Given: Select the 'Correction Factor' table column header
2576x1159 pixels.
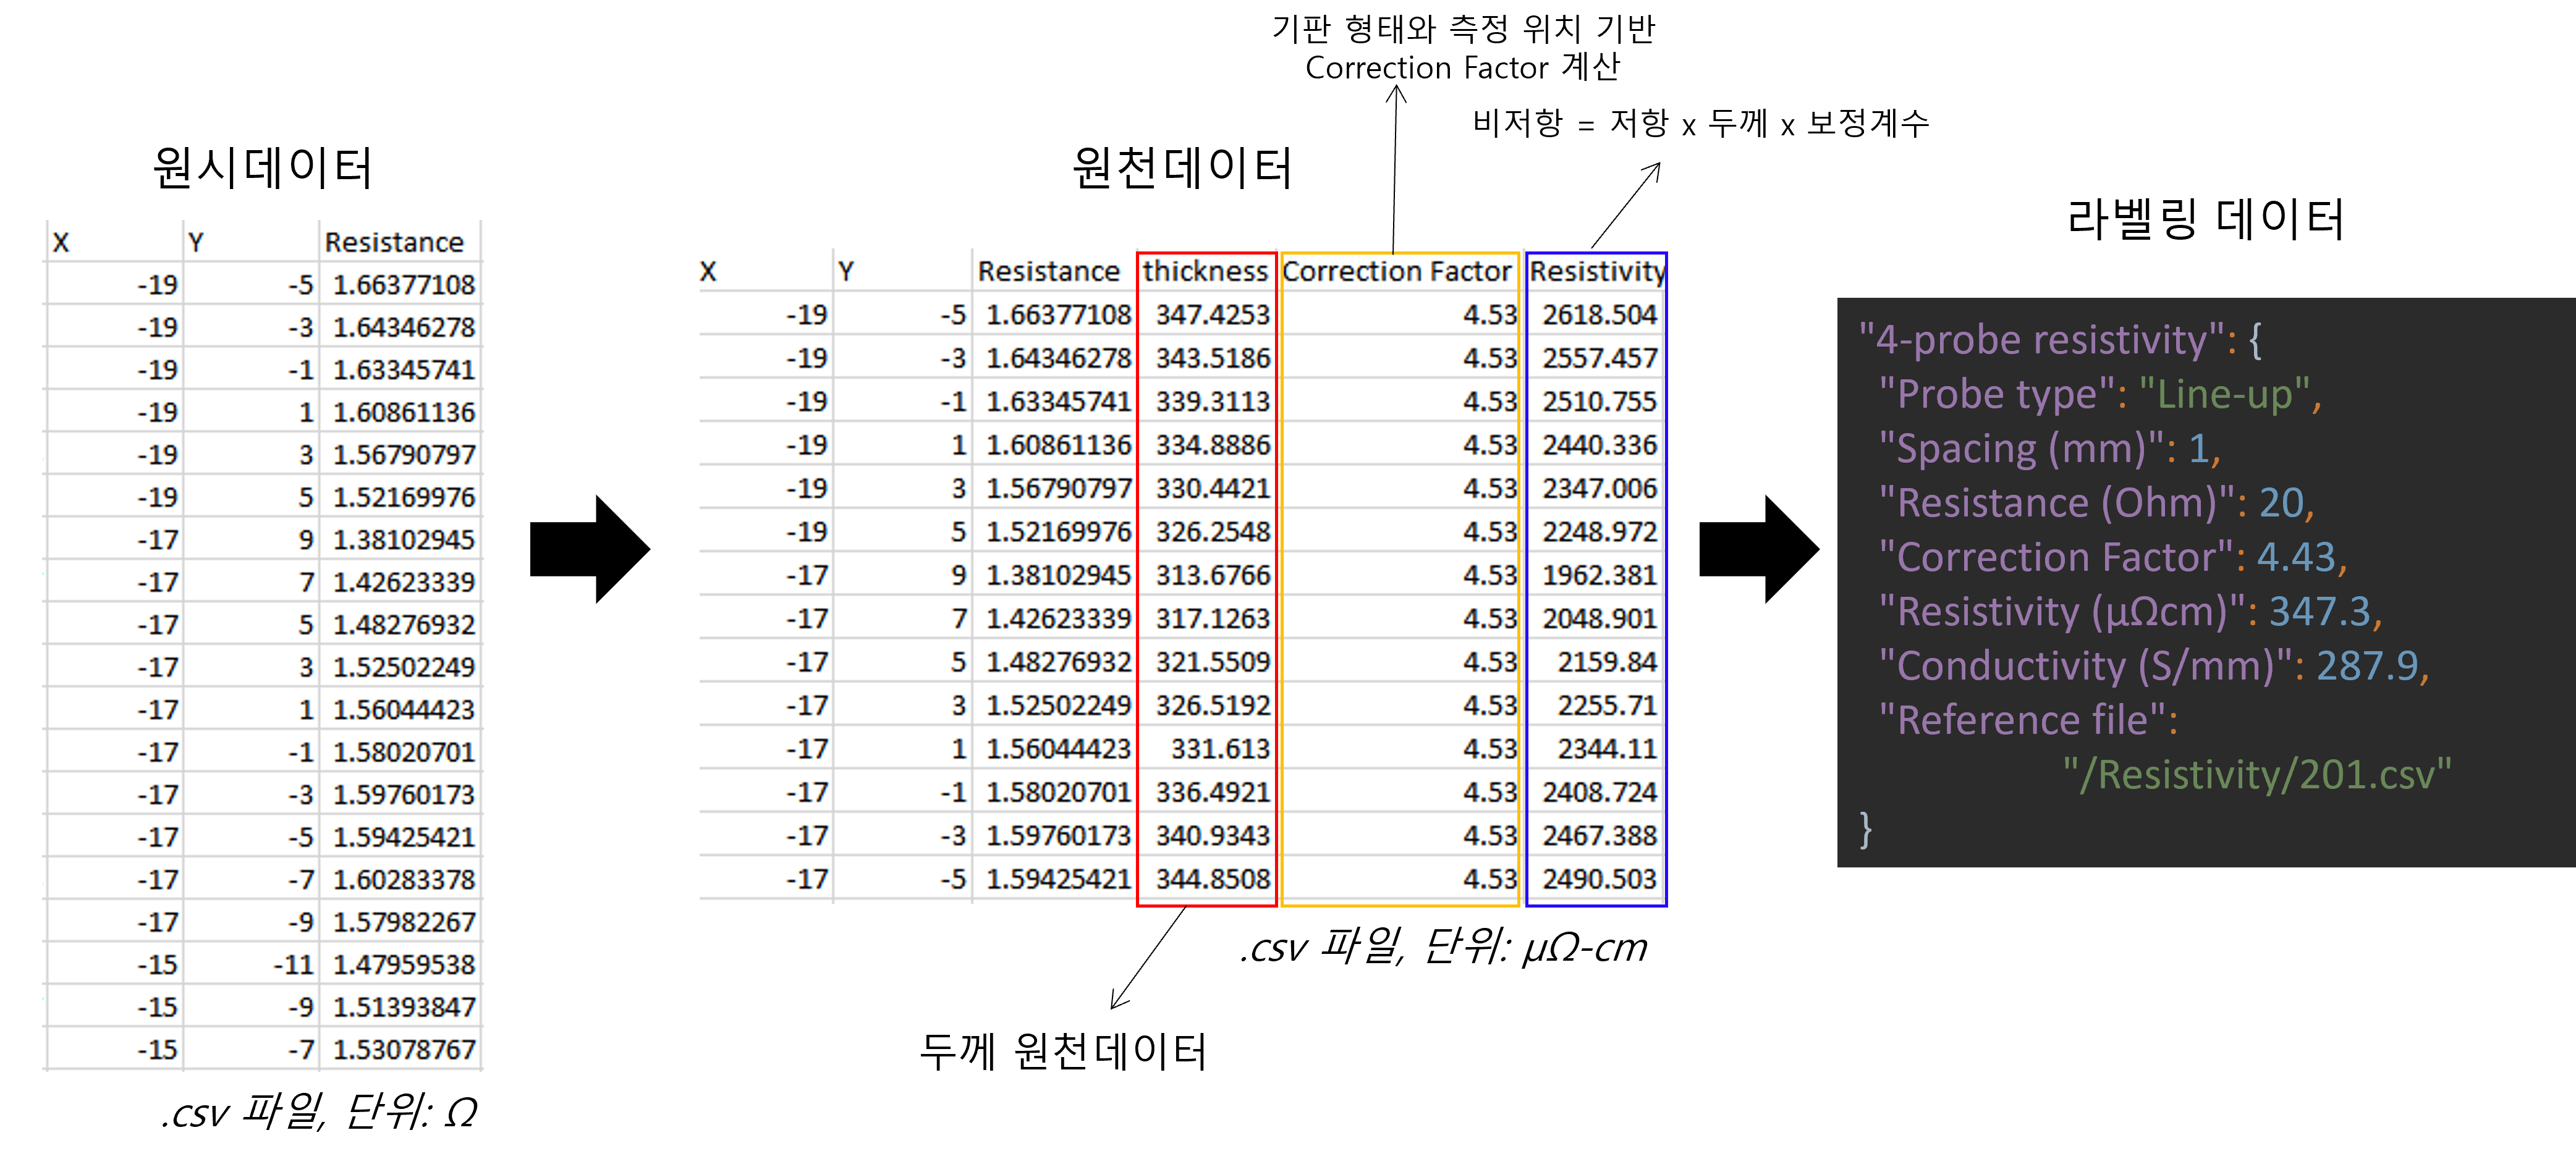Looking at the screenshot, I should click(x=1397, y=271).
